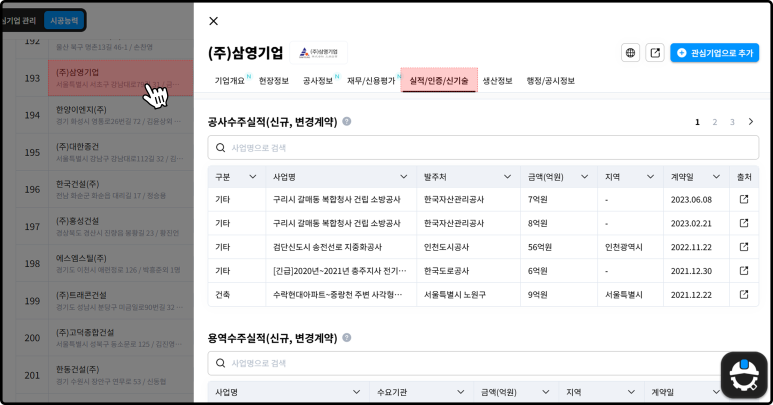Open source link for 2022.11.22 contract row
773x405 pixels.
(x=744, y=246)
